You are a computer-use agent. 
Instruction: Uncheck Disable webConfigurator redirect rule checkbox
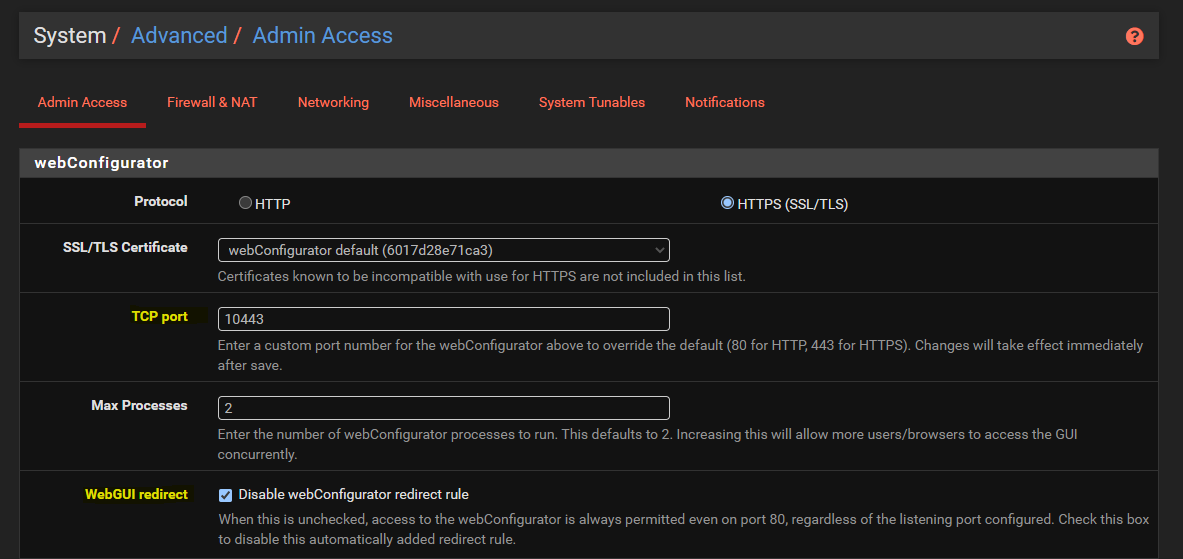tap(226, 495)
